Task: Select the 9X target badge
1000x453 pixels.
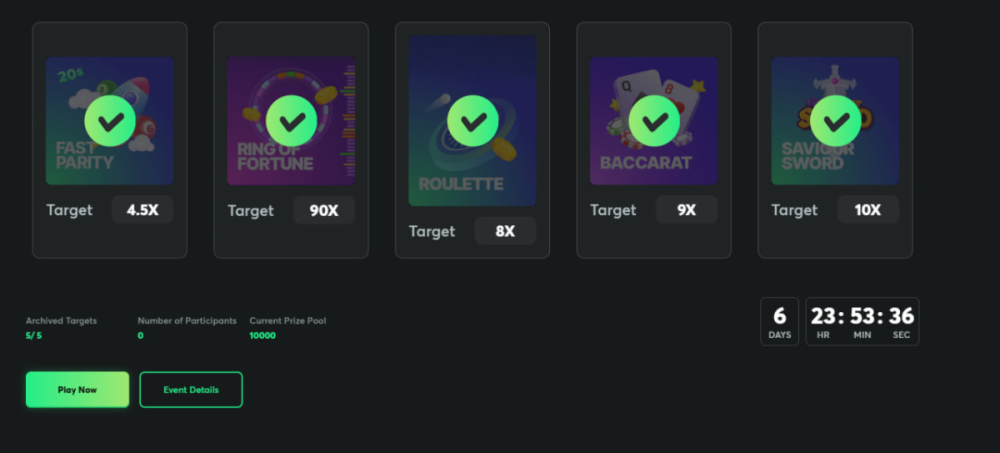Action: [686, 210]
